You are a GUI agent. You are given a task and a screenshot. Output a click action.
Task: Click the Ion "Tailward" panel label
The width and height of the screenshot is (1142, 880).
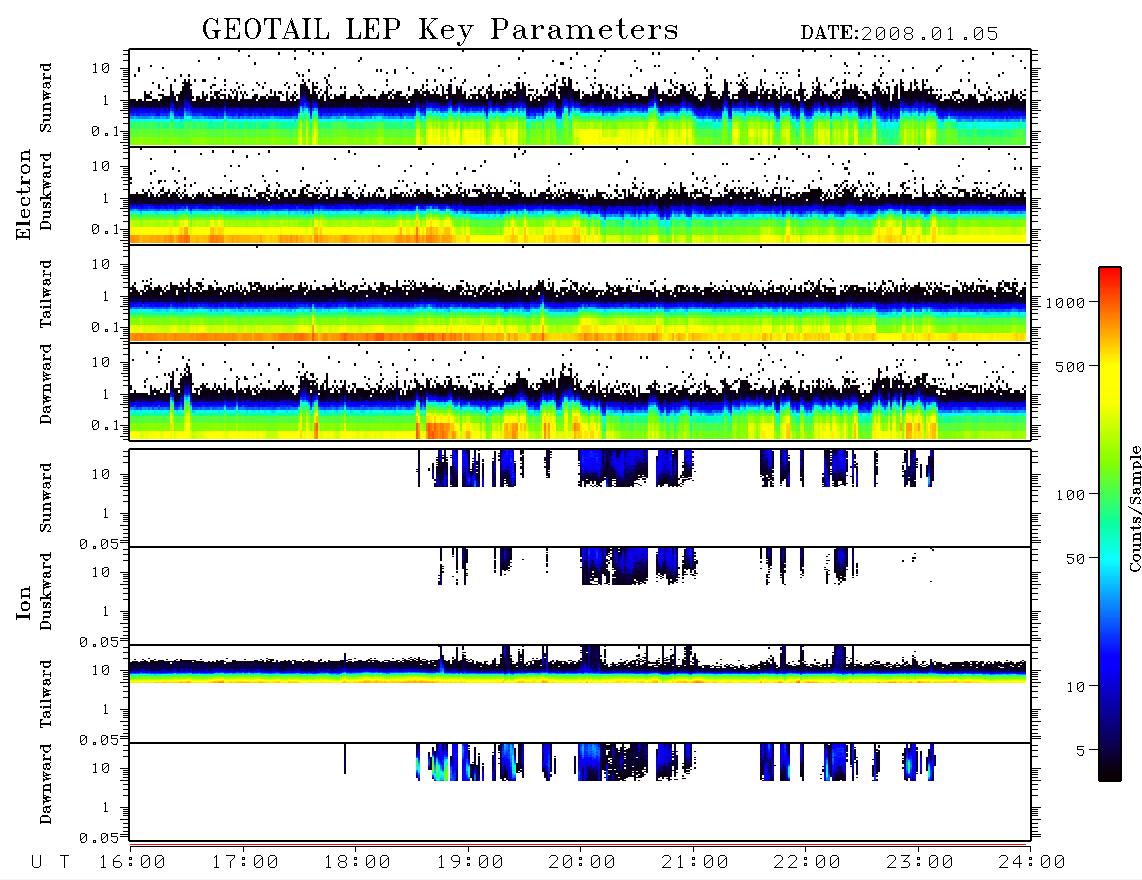point(46,694)
